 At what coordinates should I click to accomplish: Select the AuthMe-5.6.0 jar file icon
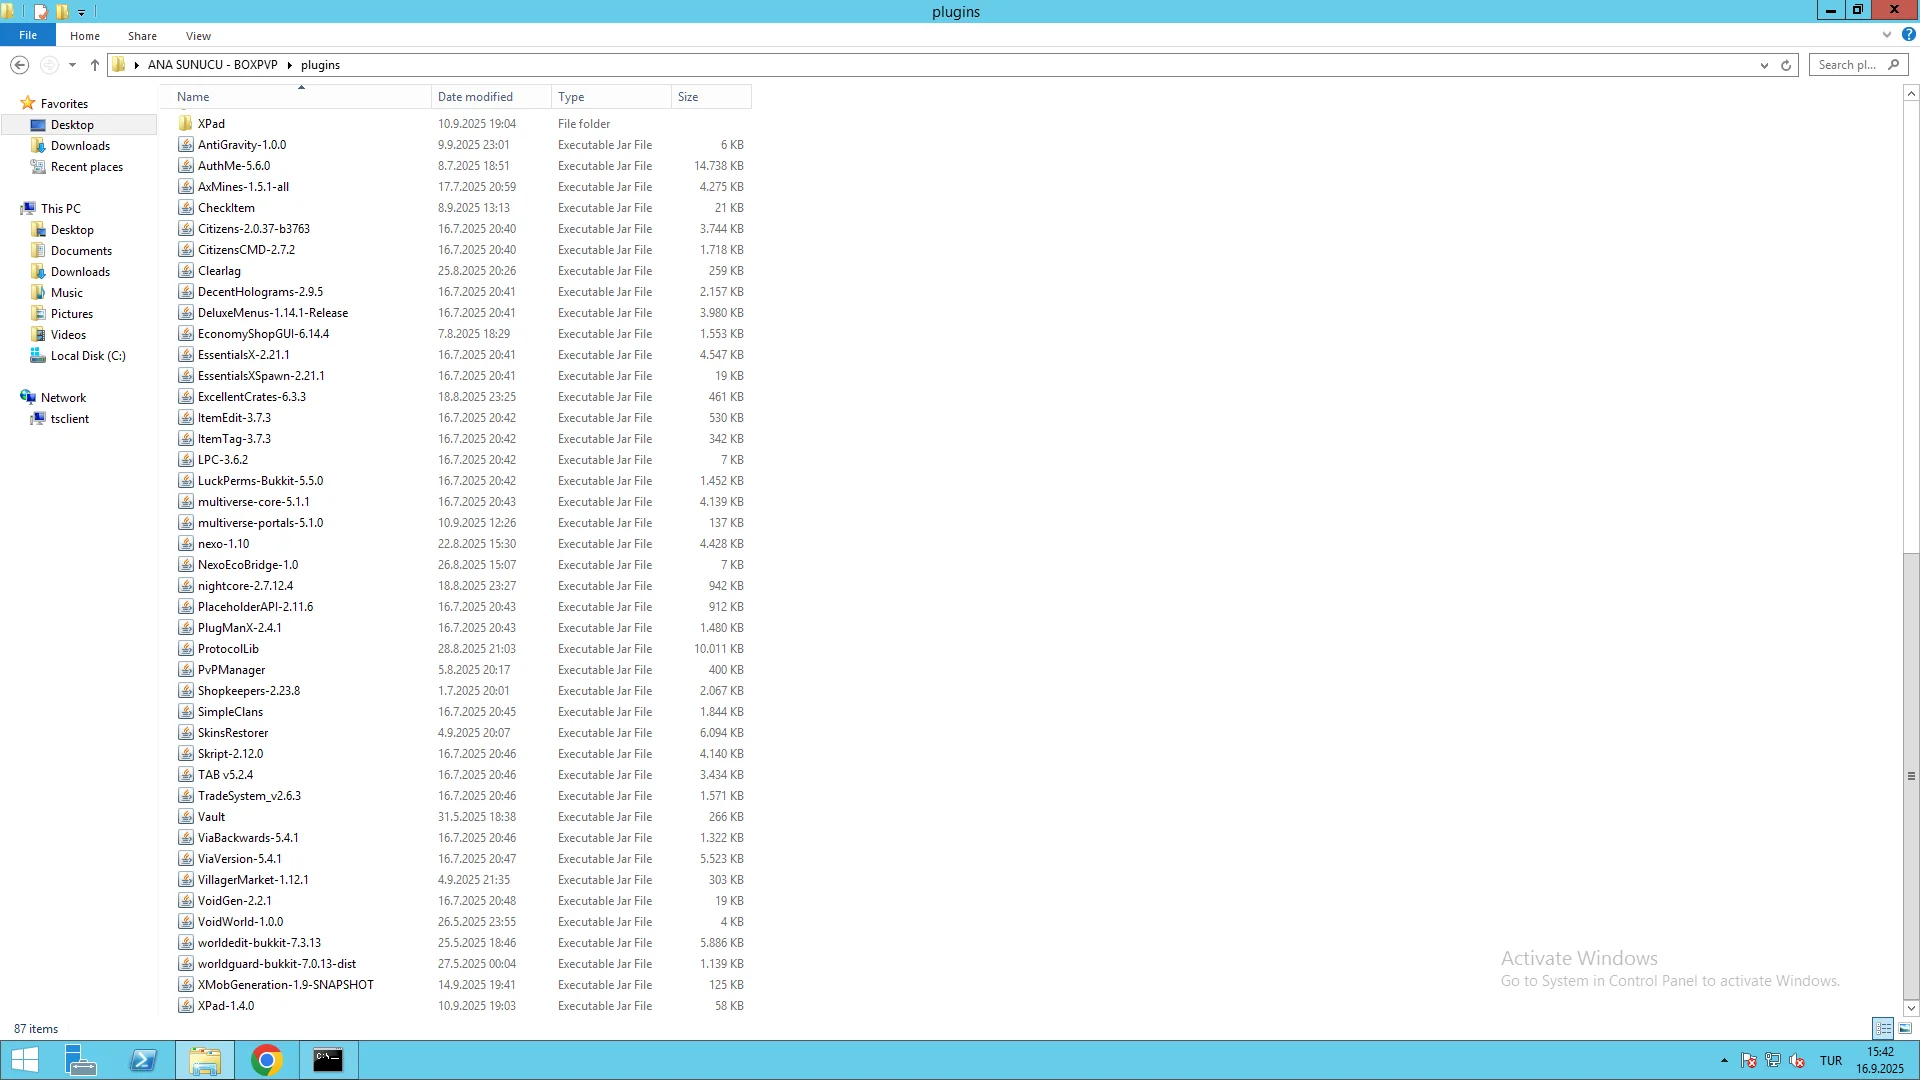186,166
